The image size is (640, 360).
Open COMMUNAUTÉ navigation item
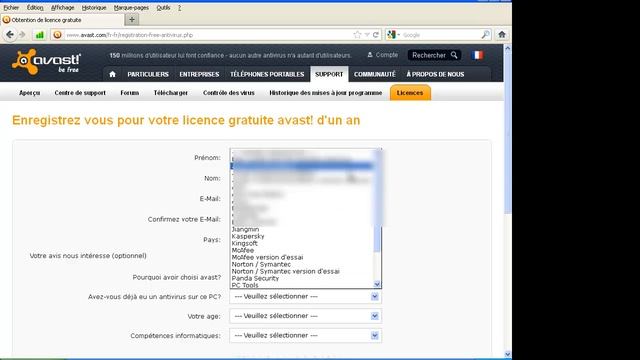click(x=375, y=74)
